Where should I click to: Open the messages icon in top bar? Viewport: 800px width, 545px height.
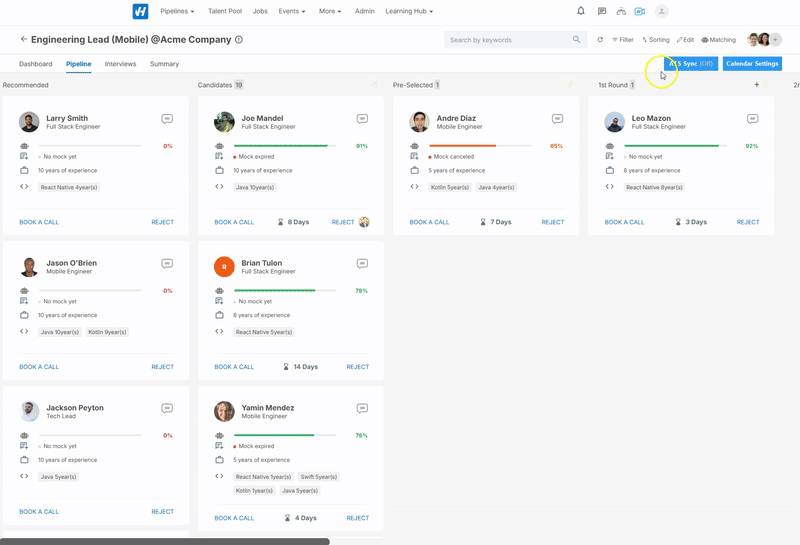coord(601,11)
